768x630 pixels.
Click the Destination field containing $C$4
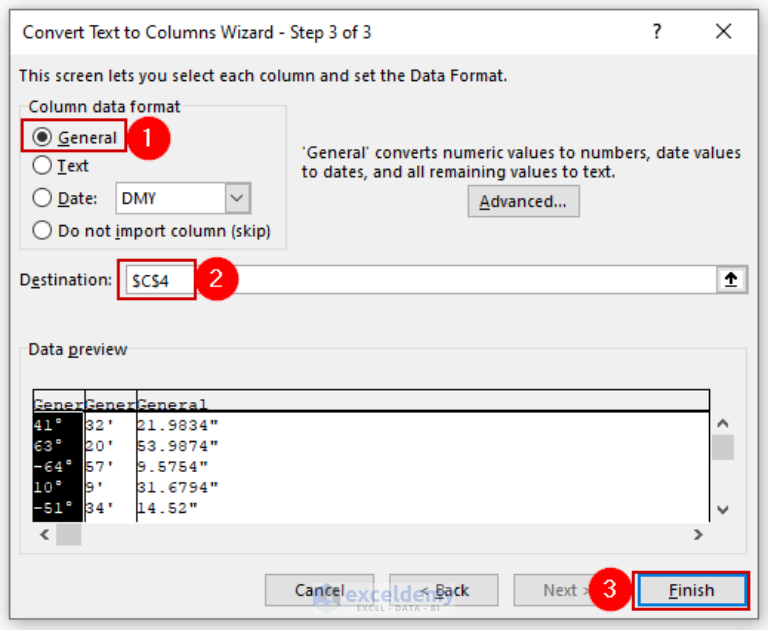point(421,280)
